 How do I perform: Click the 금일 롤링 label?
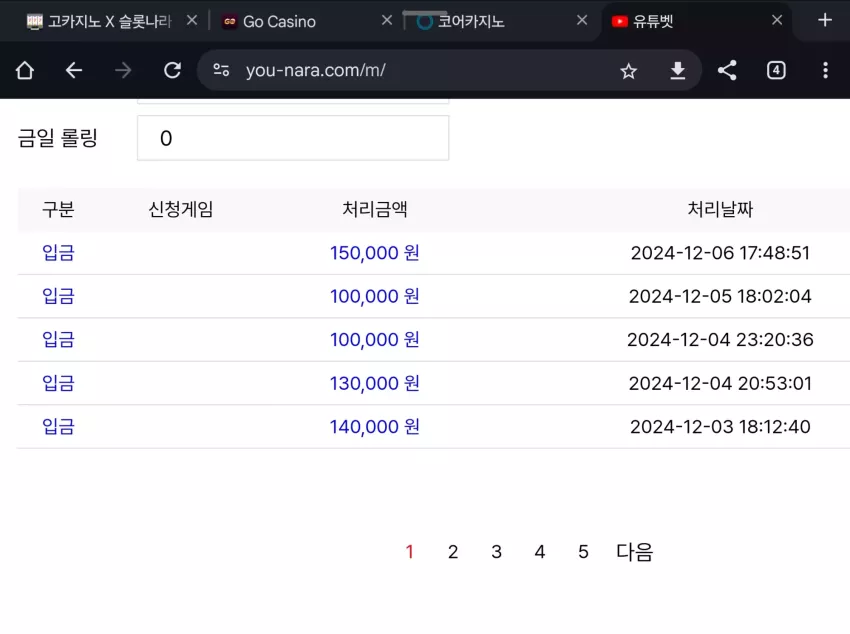pos(57,138)
